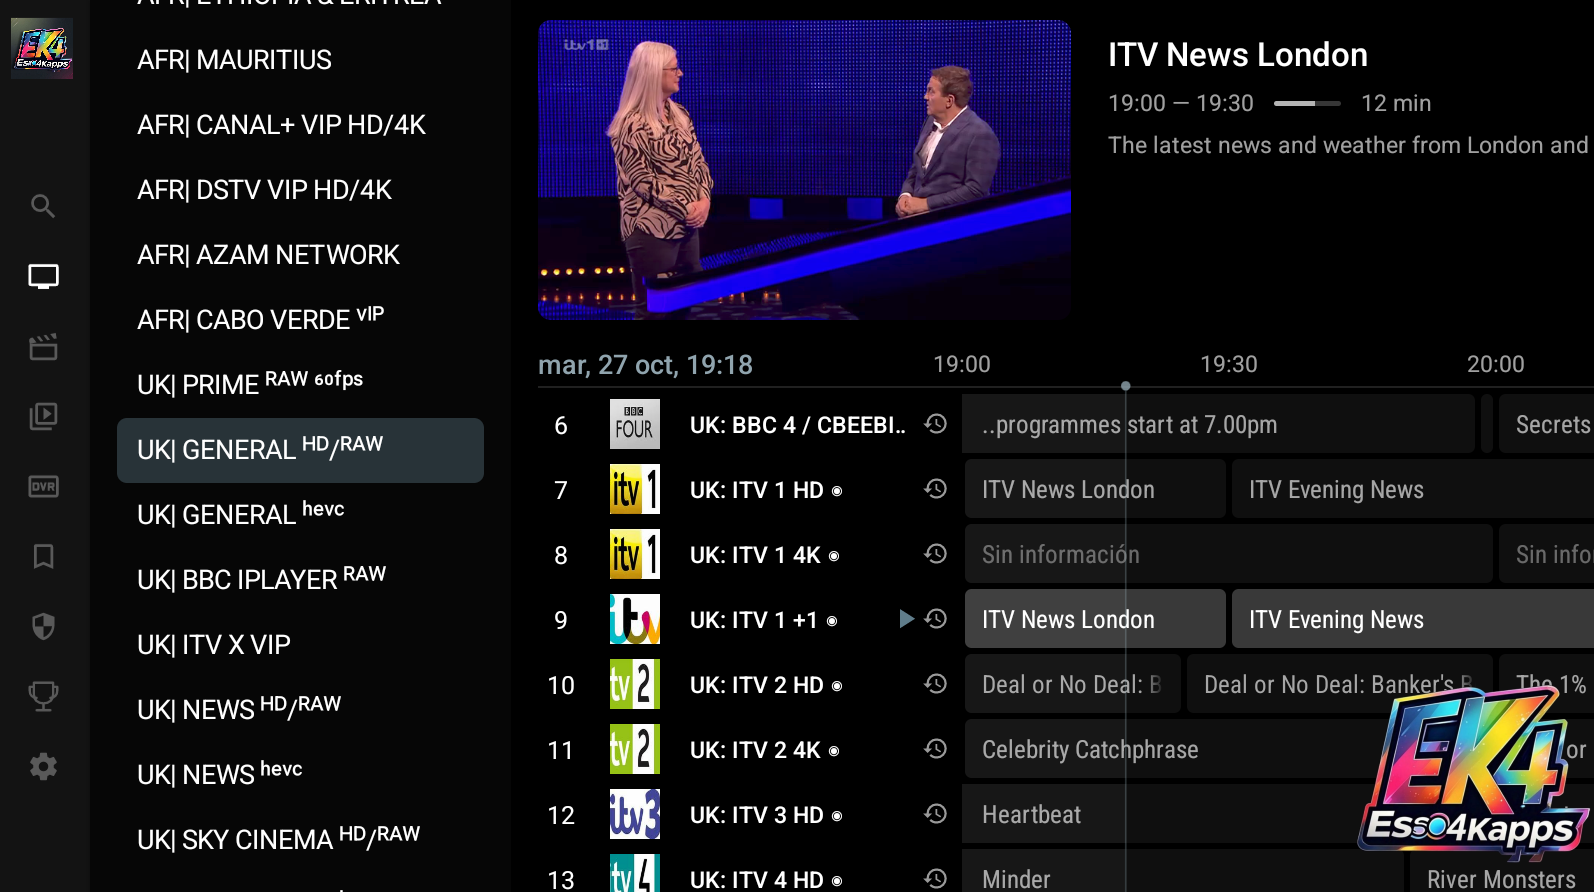Click the video preview thumbnail

[x=805, y=170]
